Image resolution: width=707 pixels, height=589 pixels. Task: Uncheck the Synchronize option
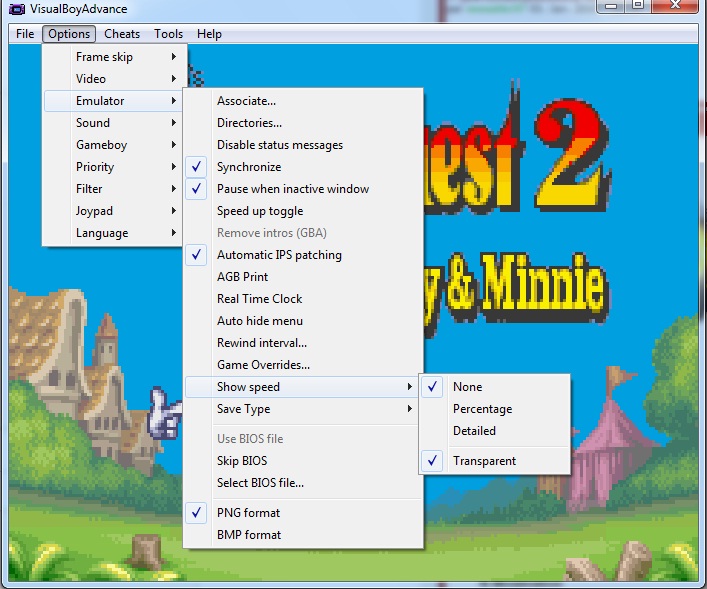[x=303, y=167]
